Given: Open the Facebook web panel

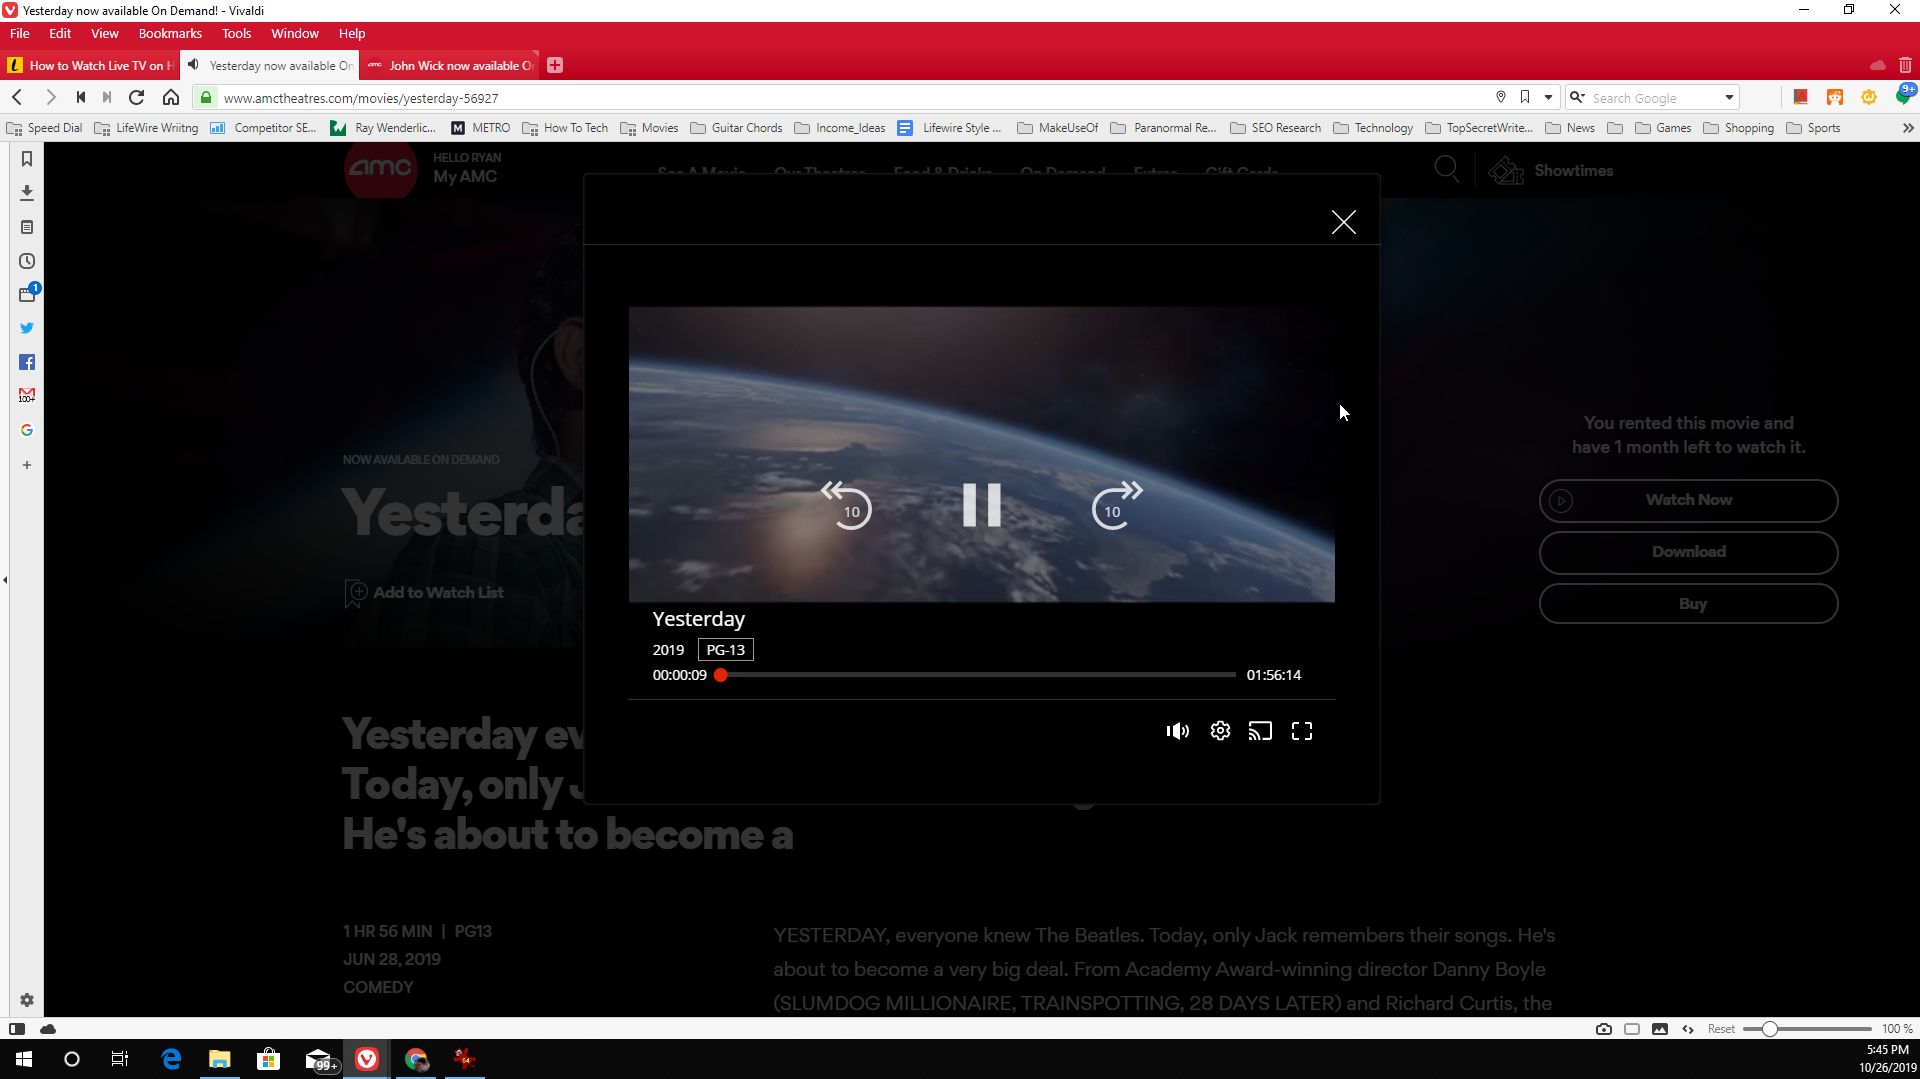Looking at the screenshot, I should pyautogui.click(x=27, y=362).
